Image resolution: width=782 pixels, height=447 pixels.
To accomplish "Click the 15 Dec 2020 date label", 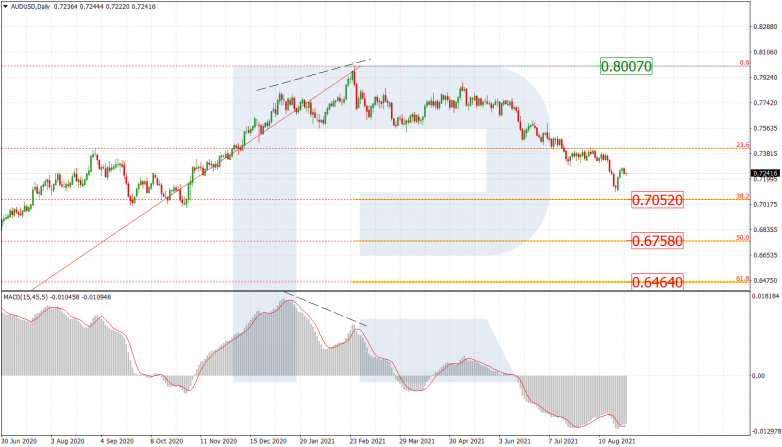I will [x=268, y=442].
